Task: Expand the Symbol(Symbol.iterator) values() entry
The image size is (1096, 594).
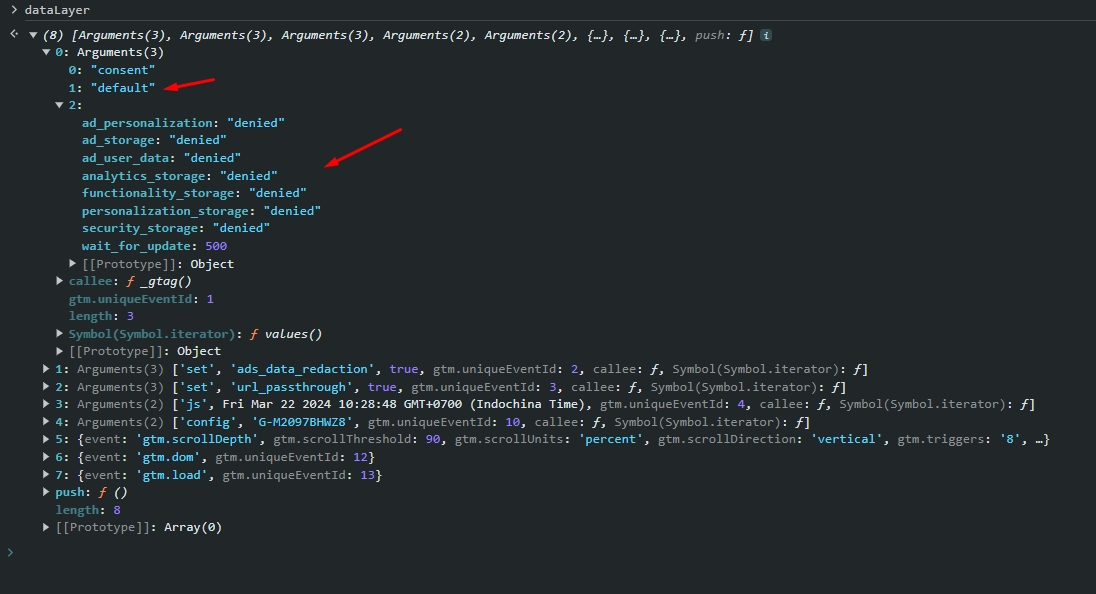Action: coord(59,334)
